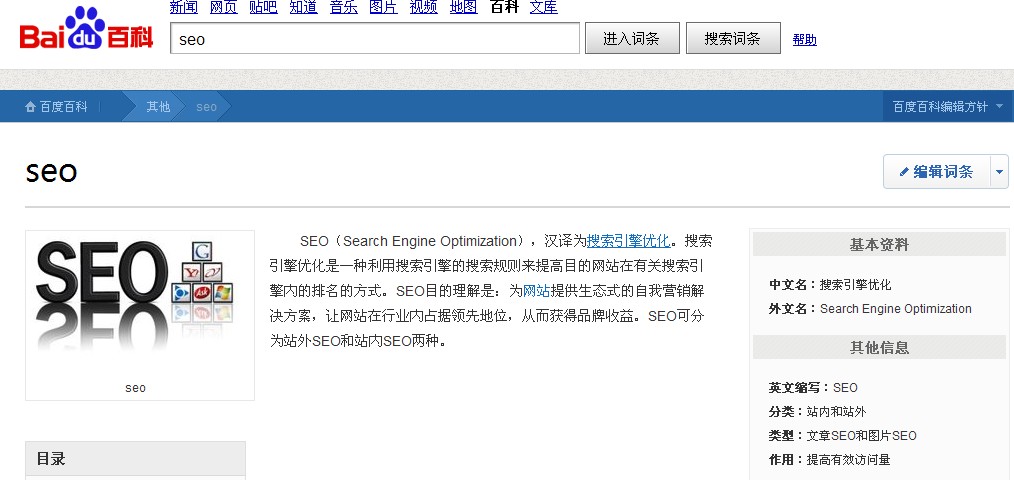Click the 目录 heading

pyautogui.click(x=50, y=459)
